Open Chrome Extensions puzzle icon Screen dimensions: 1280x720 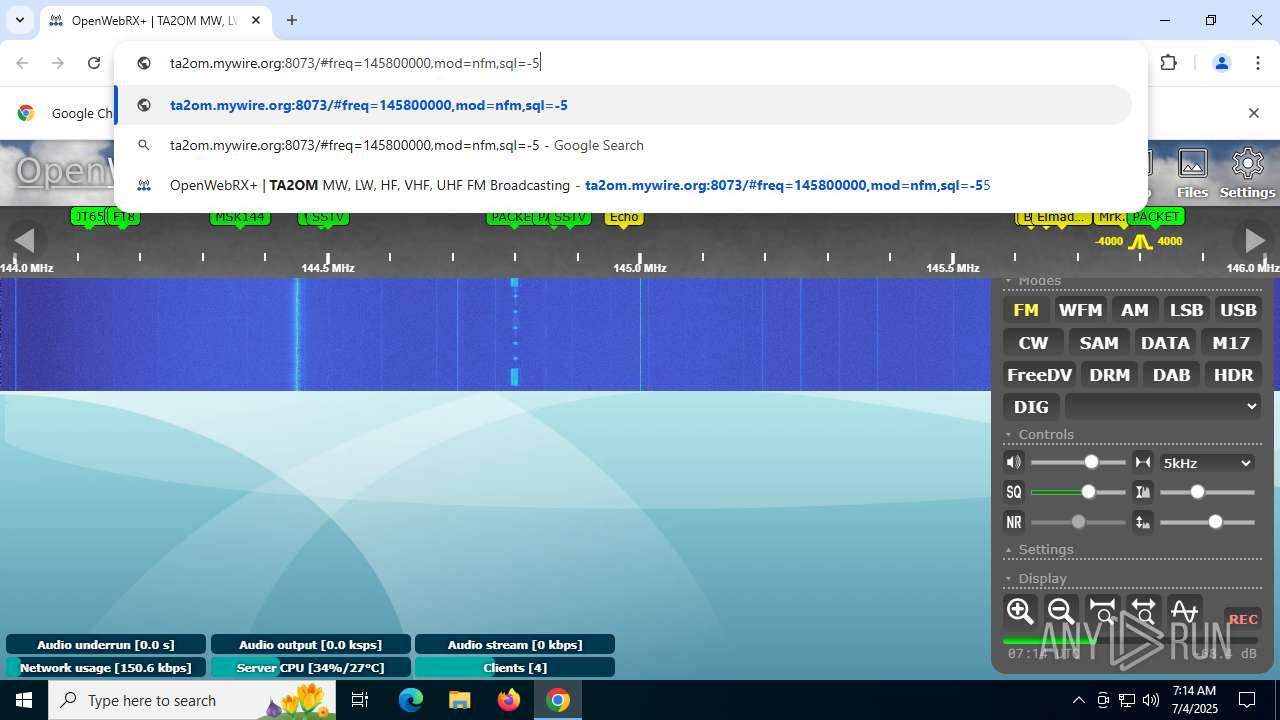coord(1168,63)
